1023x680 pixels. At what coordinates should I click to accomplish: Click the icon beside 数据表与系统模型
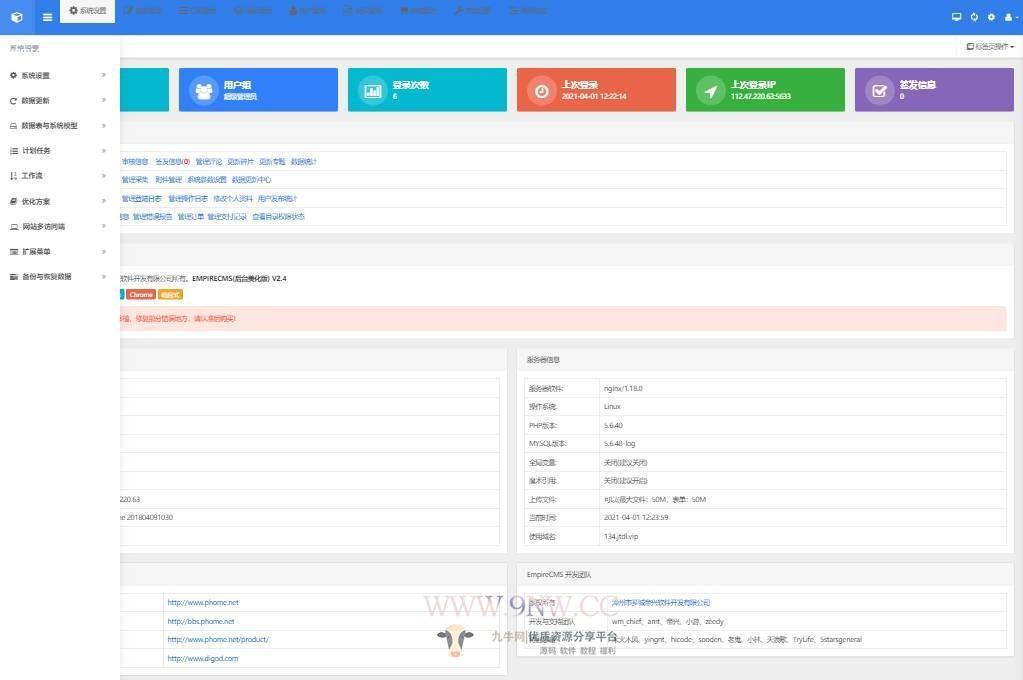pos(13,126)
